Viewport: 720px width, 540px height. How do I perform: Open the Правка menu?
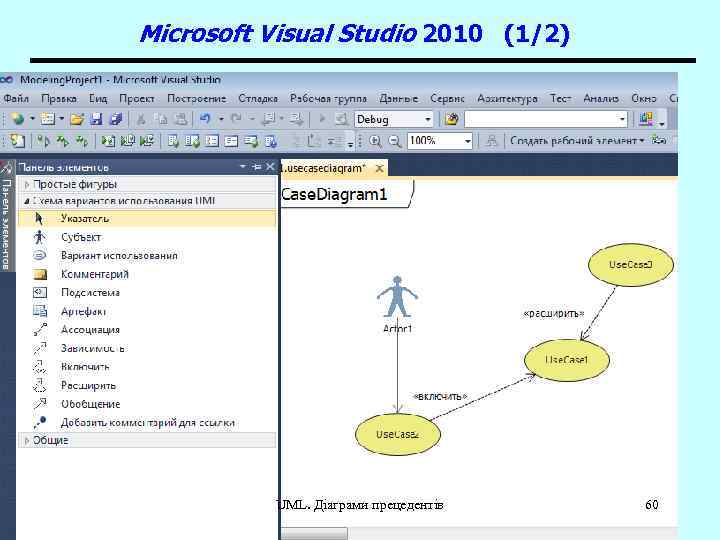click(x=59, y=99)
